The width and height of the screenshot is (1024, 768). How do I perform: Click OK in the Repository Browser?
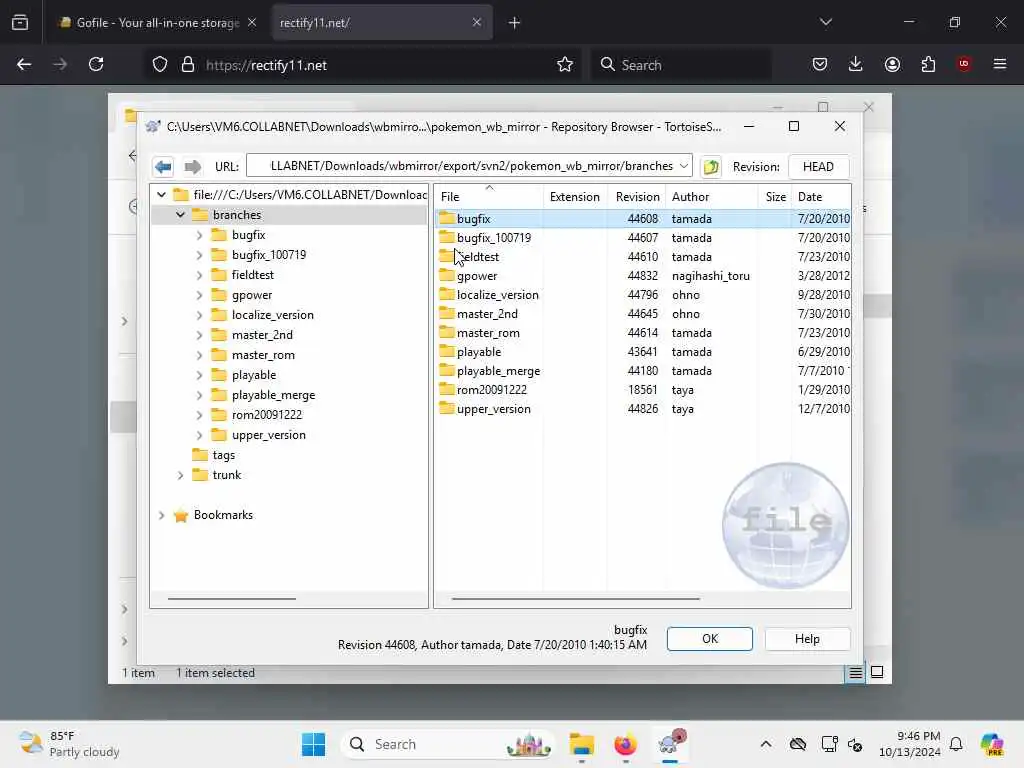(x=710, y=639)
